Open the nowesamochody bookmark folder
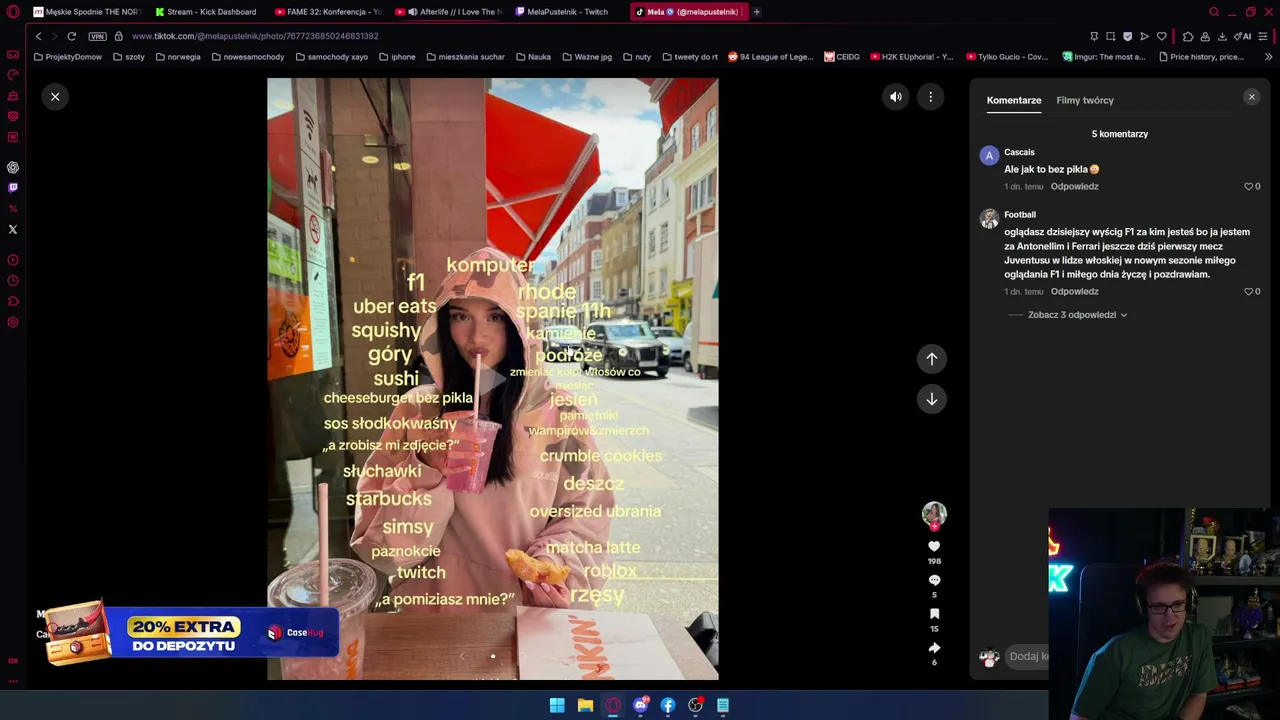Viewport: 1280px width, 720px height. (247, 57)
